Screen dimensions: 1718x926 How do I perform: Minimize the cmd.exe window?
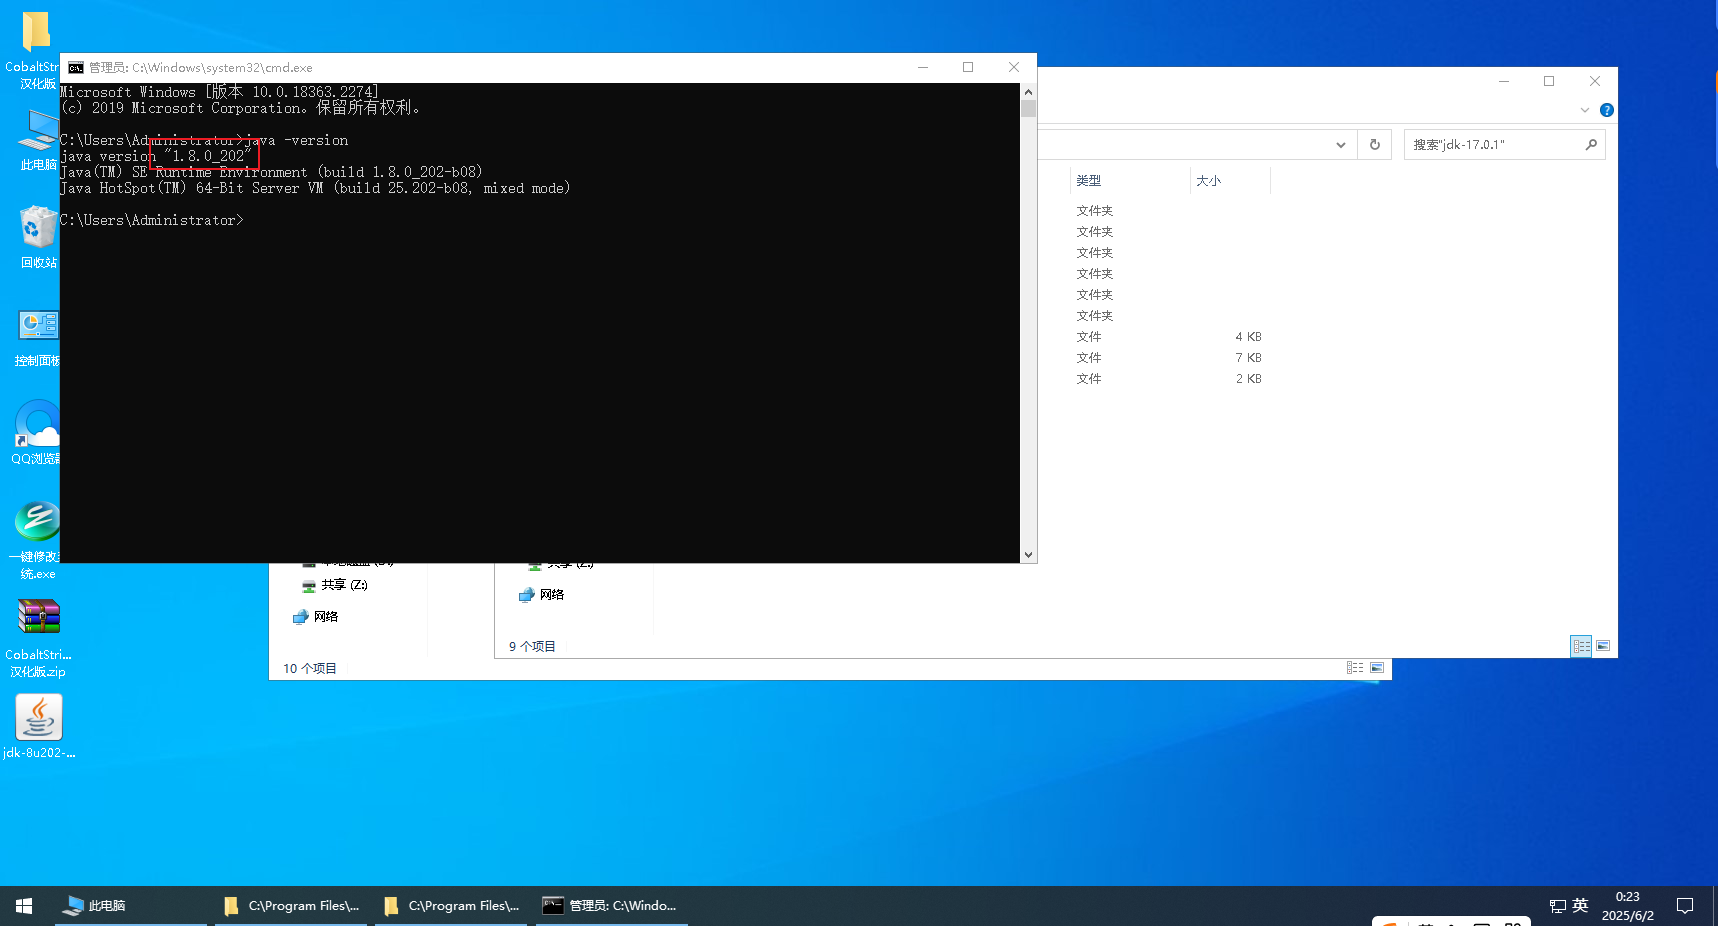(x=923, y=68)
